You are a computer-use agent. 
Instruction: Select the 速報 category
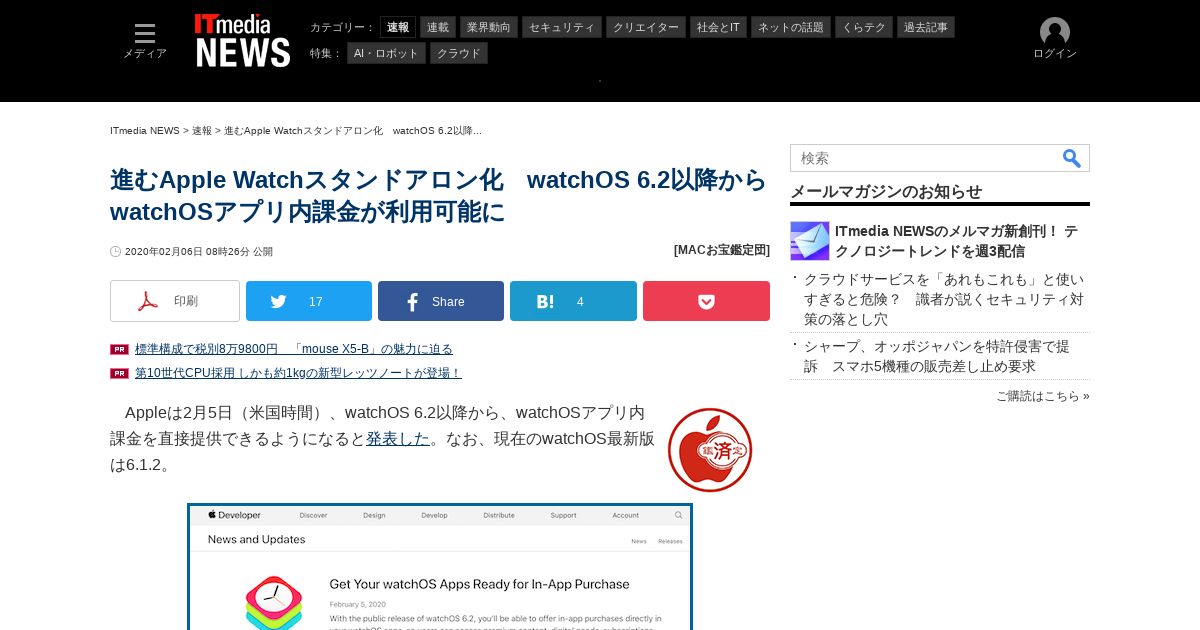click(398, 27)
